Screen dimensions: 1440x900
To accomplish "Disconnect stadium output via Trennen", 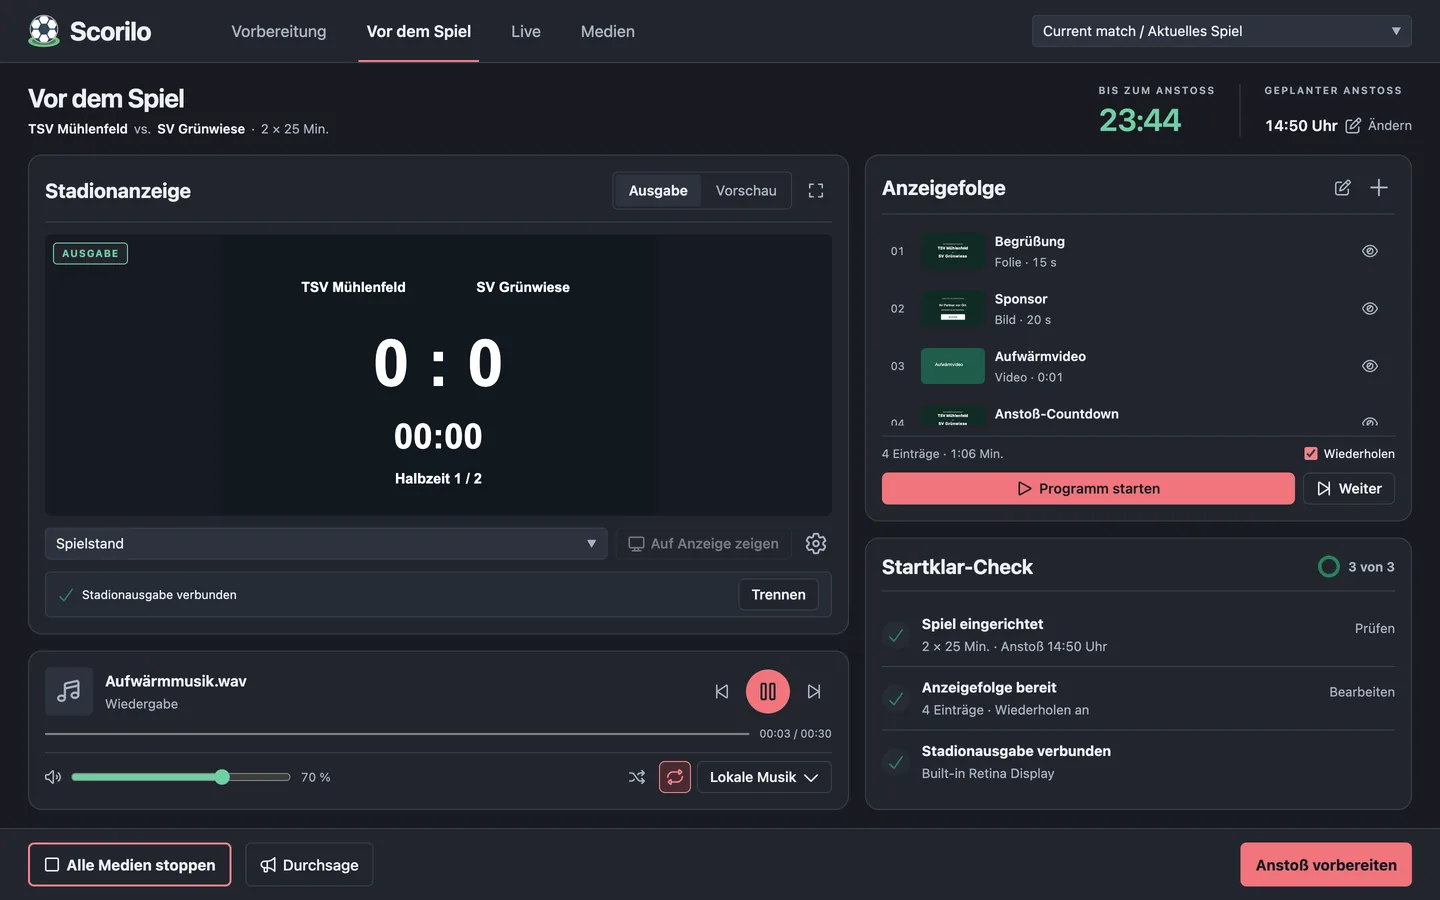I will 779,594.
